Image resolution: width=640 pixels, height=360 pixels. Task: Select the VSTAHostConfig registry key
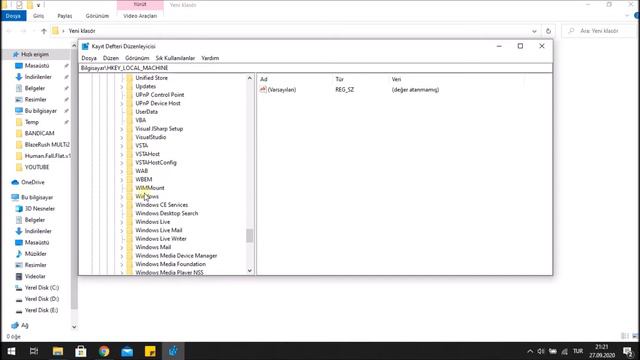click(x=156, y=162)
